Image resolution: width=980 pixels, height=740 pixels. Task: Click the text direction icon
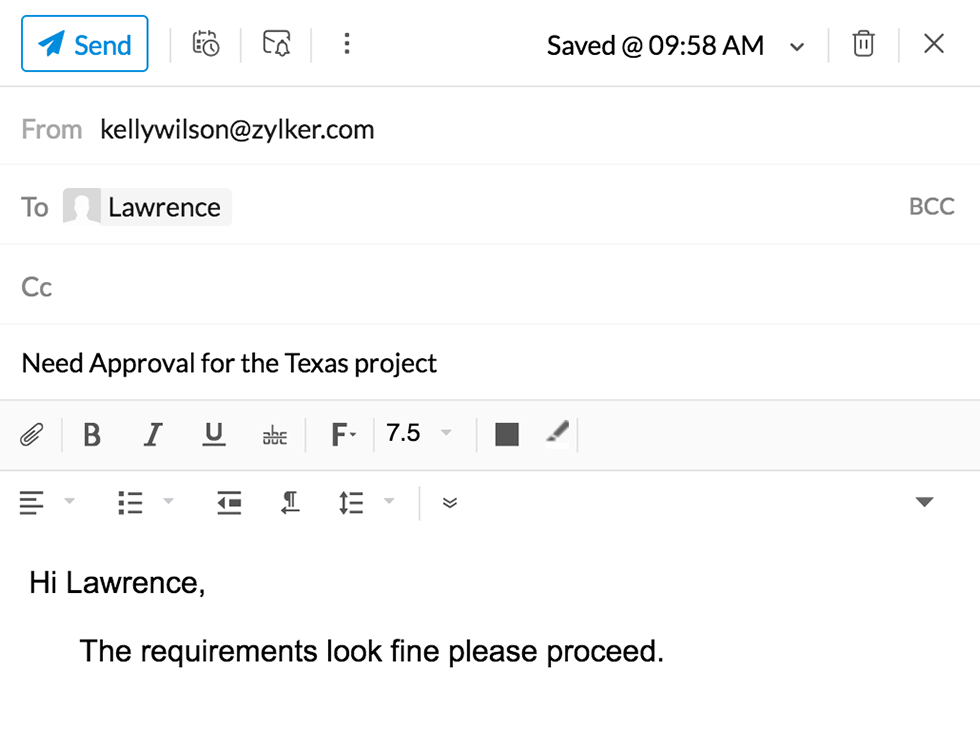[290, 503]
